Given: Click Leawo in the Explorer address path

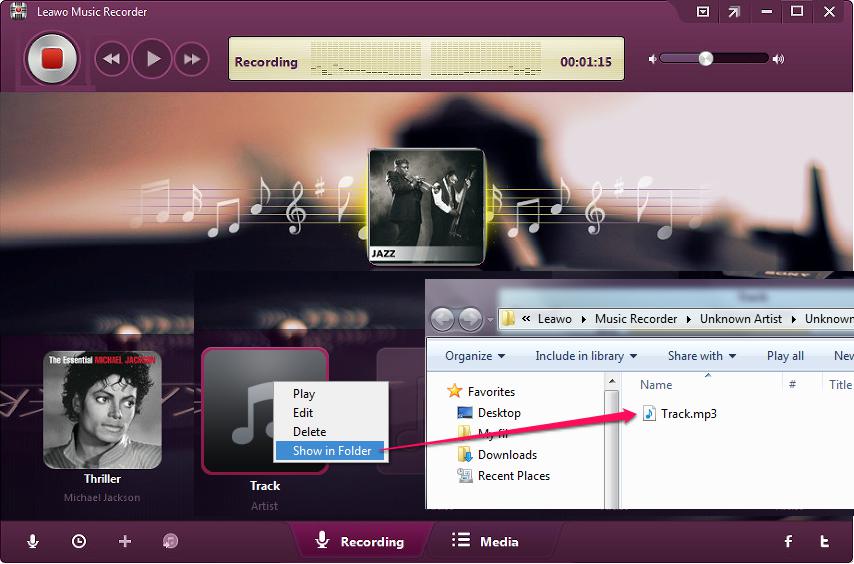Looking at the screenshot, I should click(x=554, y=319).
